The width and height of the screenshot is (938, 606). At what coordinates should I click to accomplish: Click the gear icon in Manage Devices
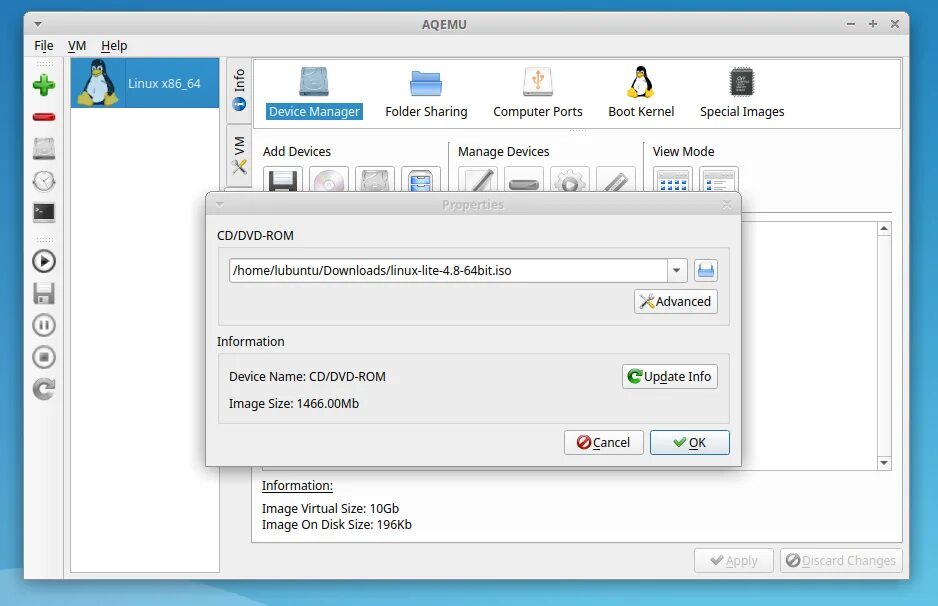570,179
